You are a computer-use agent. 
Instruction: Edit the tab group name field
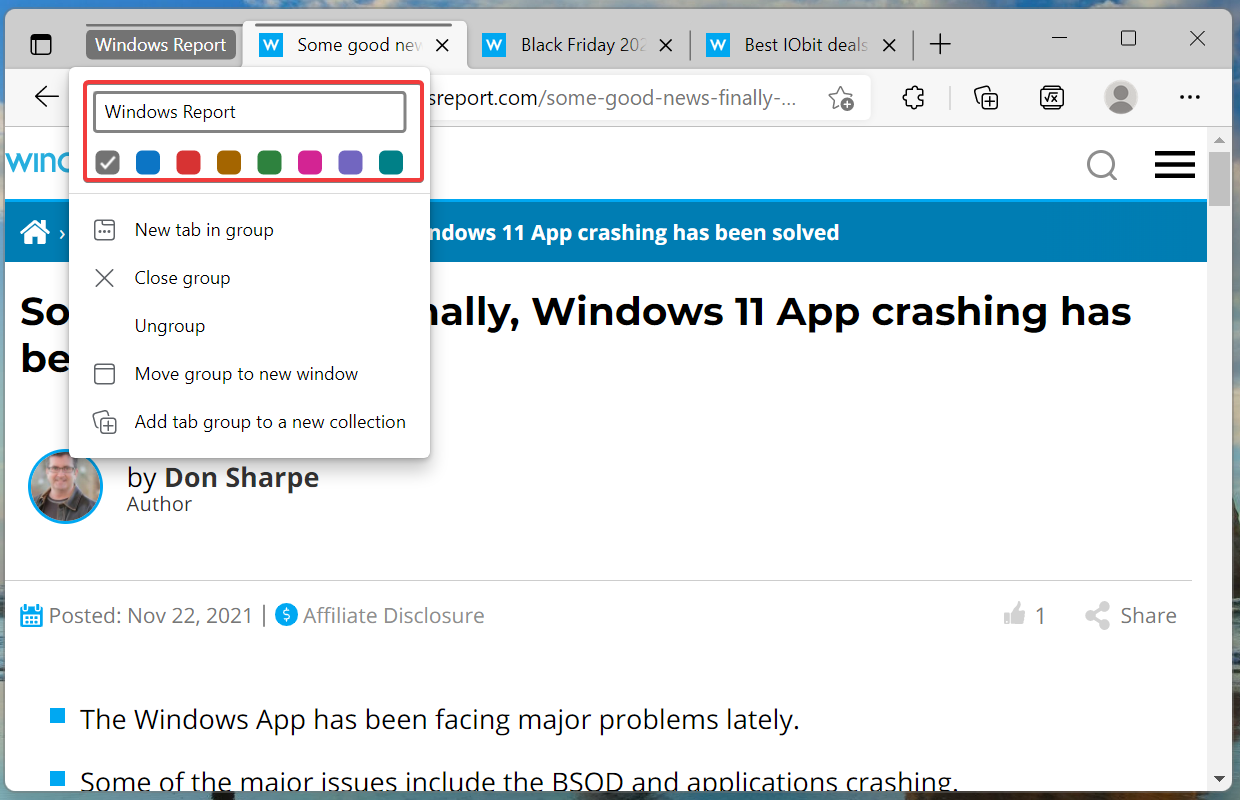pyautogui.click(x=250, y=112)
